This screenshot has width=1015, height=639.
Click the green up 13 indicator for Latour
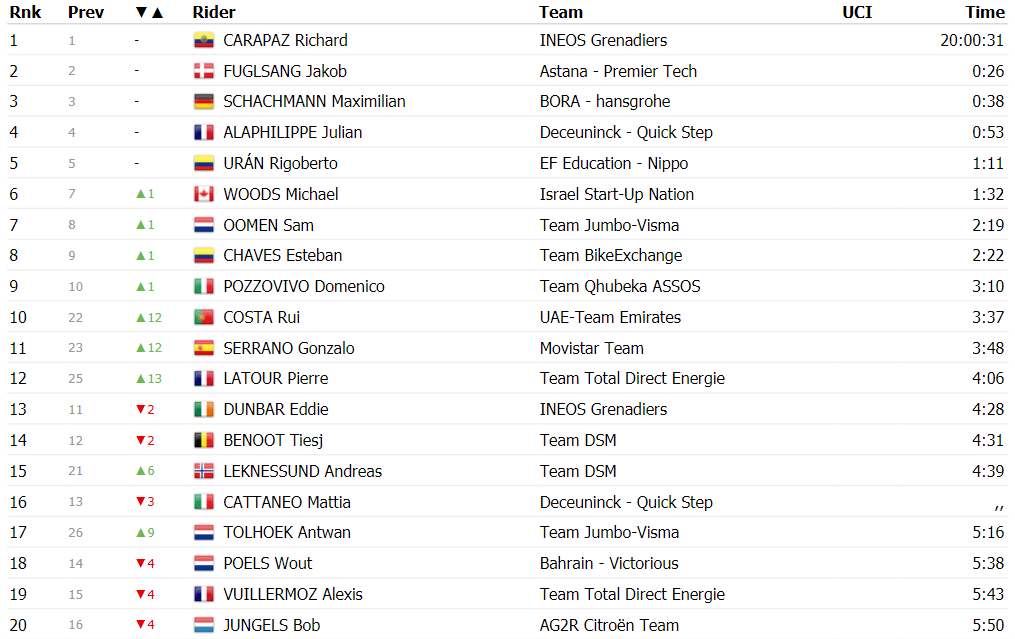[149, 379]
